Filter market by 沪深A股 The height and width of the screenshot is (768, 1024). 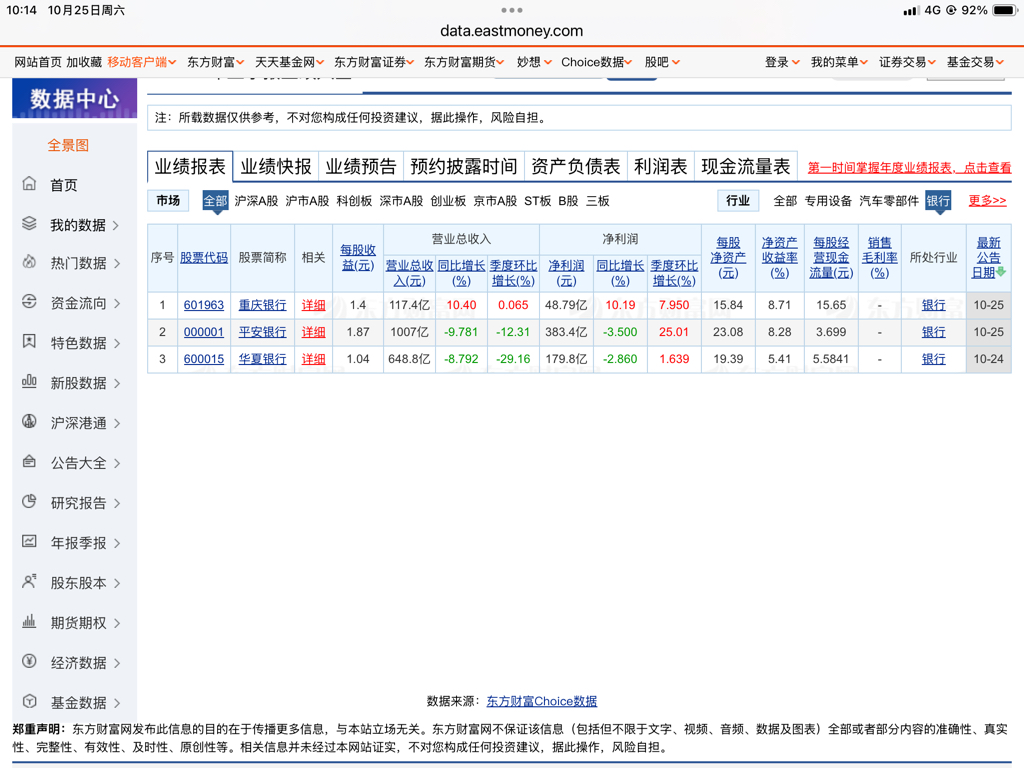point(256,201)
